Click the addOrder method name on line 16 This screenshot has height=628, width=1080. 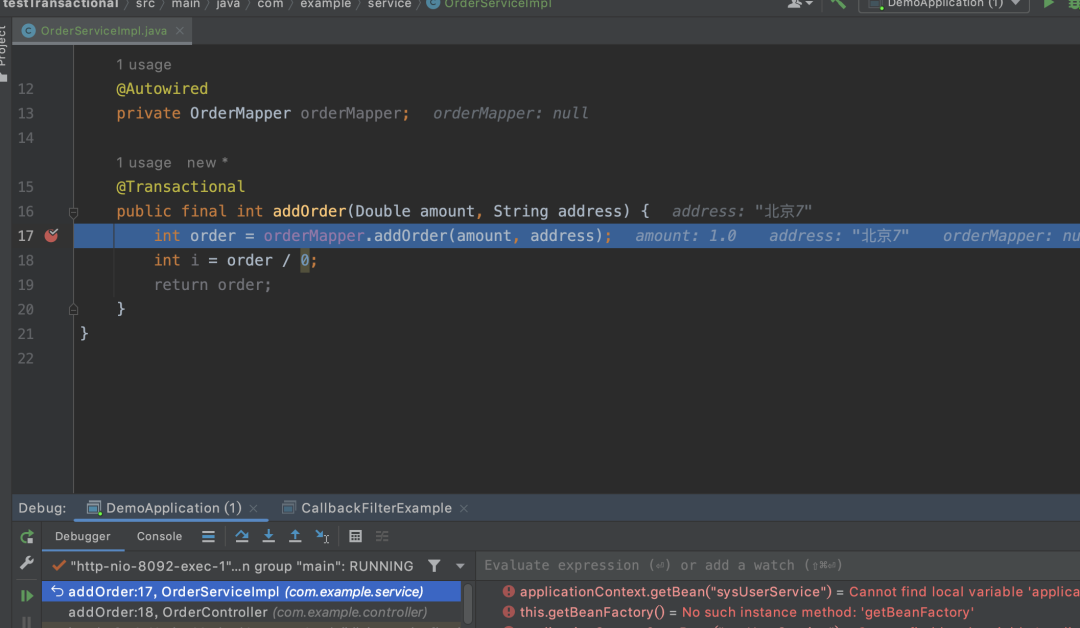point(309,211)
